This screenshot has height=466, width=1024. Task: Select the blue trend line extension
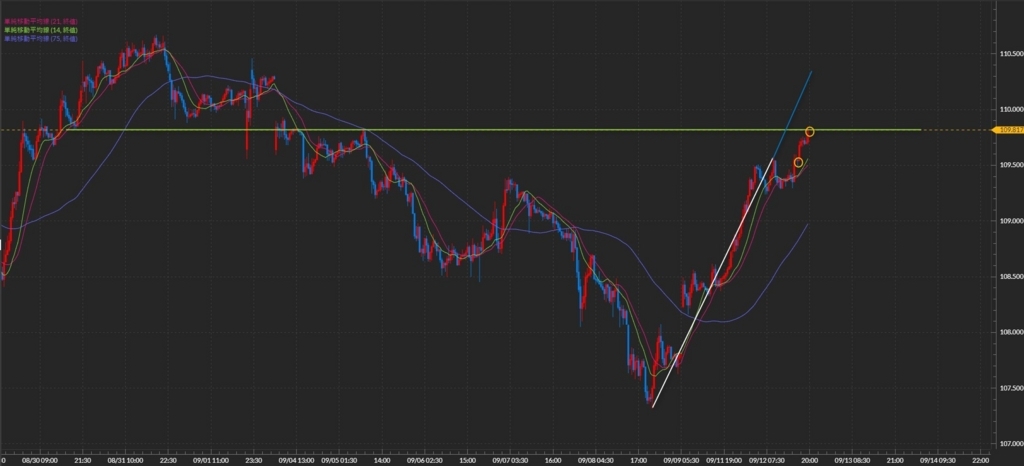tap(793, 115)
